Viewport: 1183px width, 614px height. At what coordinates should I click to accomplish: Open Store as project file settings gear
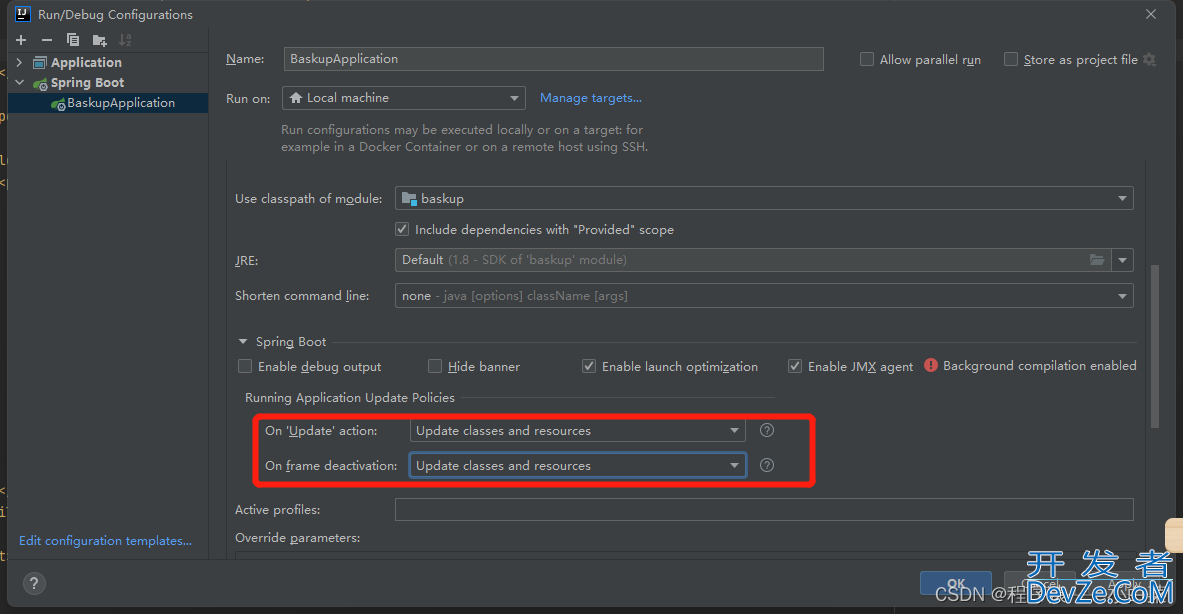[1150, 60]
